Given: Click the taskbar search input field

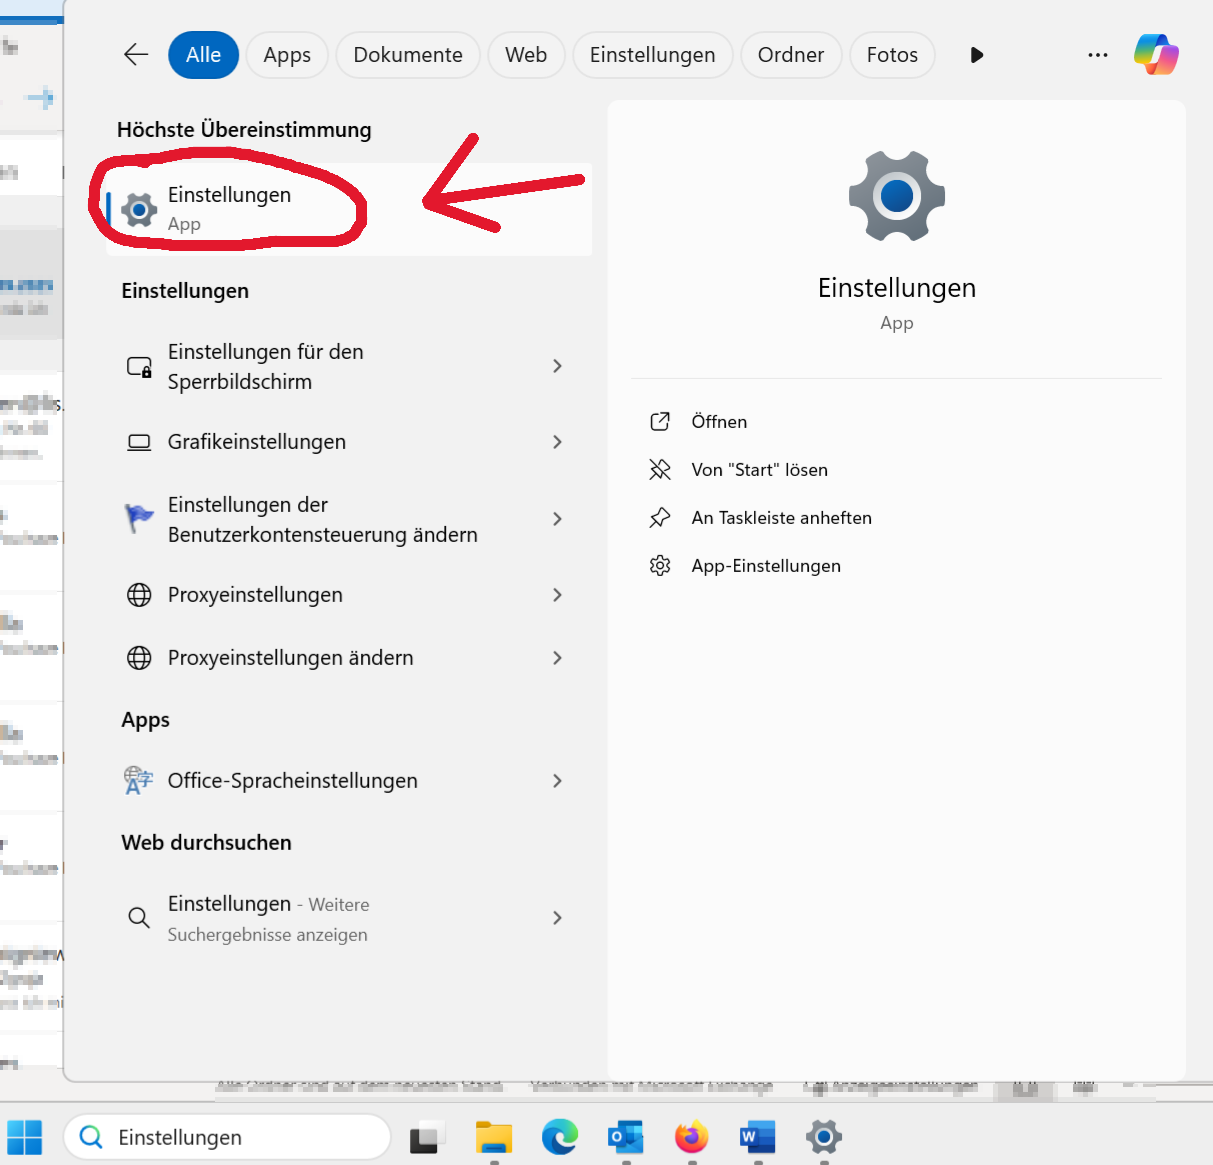Looking at the screenshot, I should point(240,1137).
